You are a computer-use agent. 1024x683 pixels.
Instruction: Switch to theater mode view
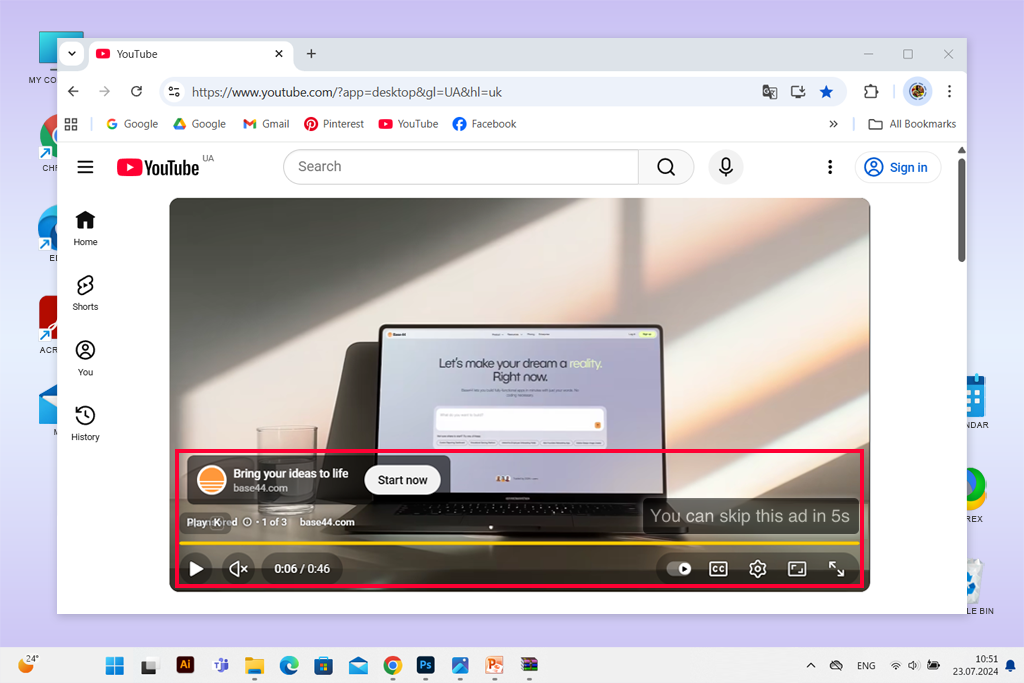click(797, 569)
